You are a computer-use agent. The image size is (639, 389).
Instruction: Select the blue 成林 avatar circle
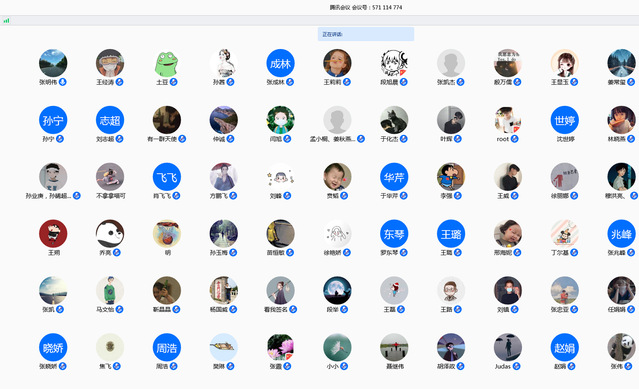(x=280, y=63)
